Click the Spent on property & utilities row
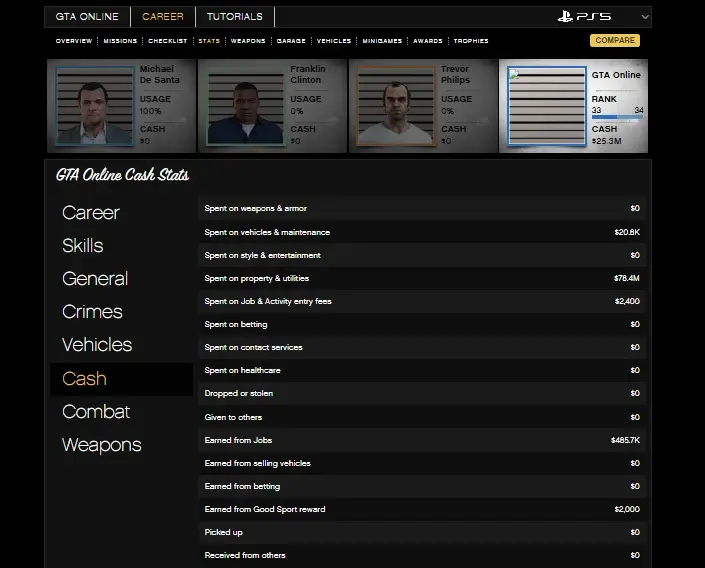The image size is (705, 568). [422, 278]
